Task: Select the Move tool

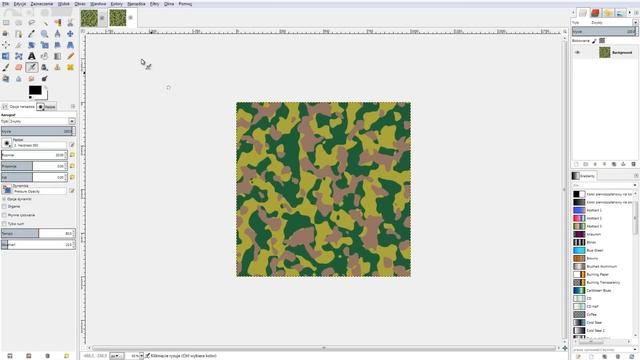Action: click(70, 33)
